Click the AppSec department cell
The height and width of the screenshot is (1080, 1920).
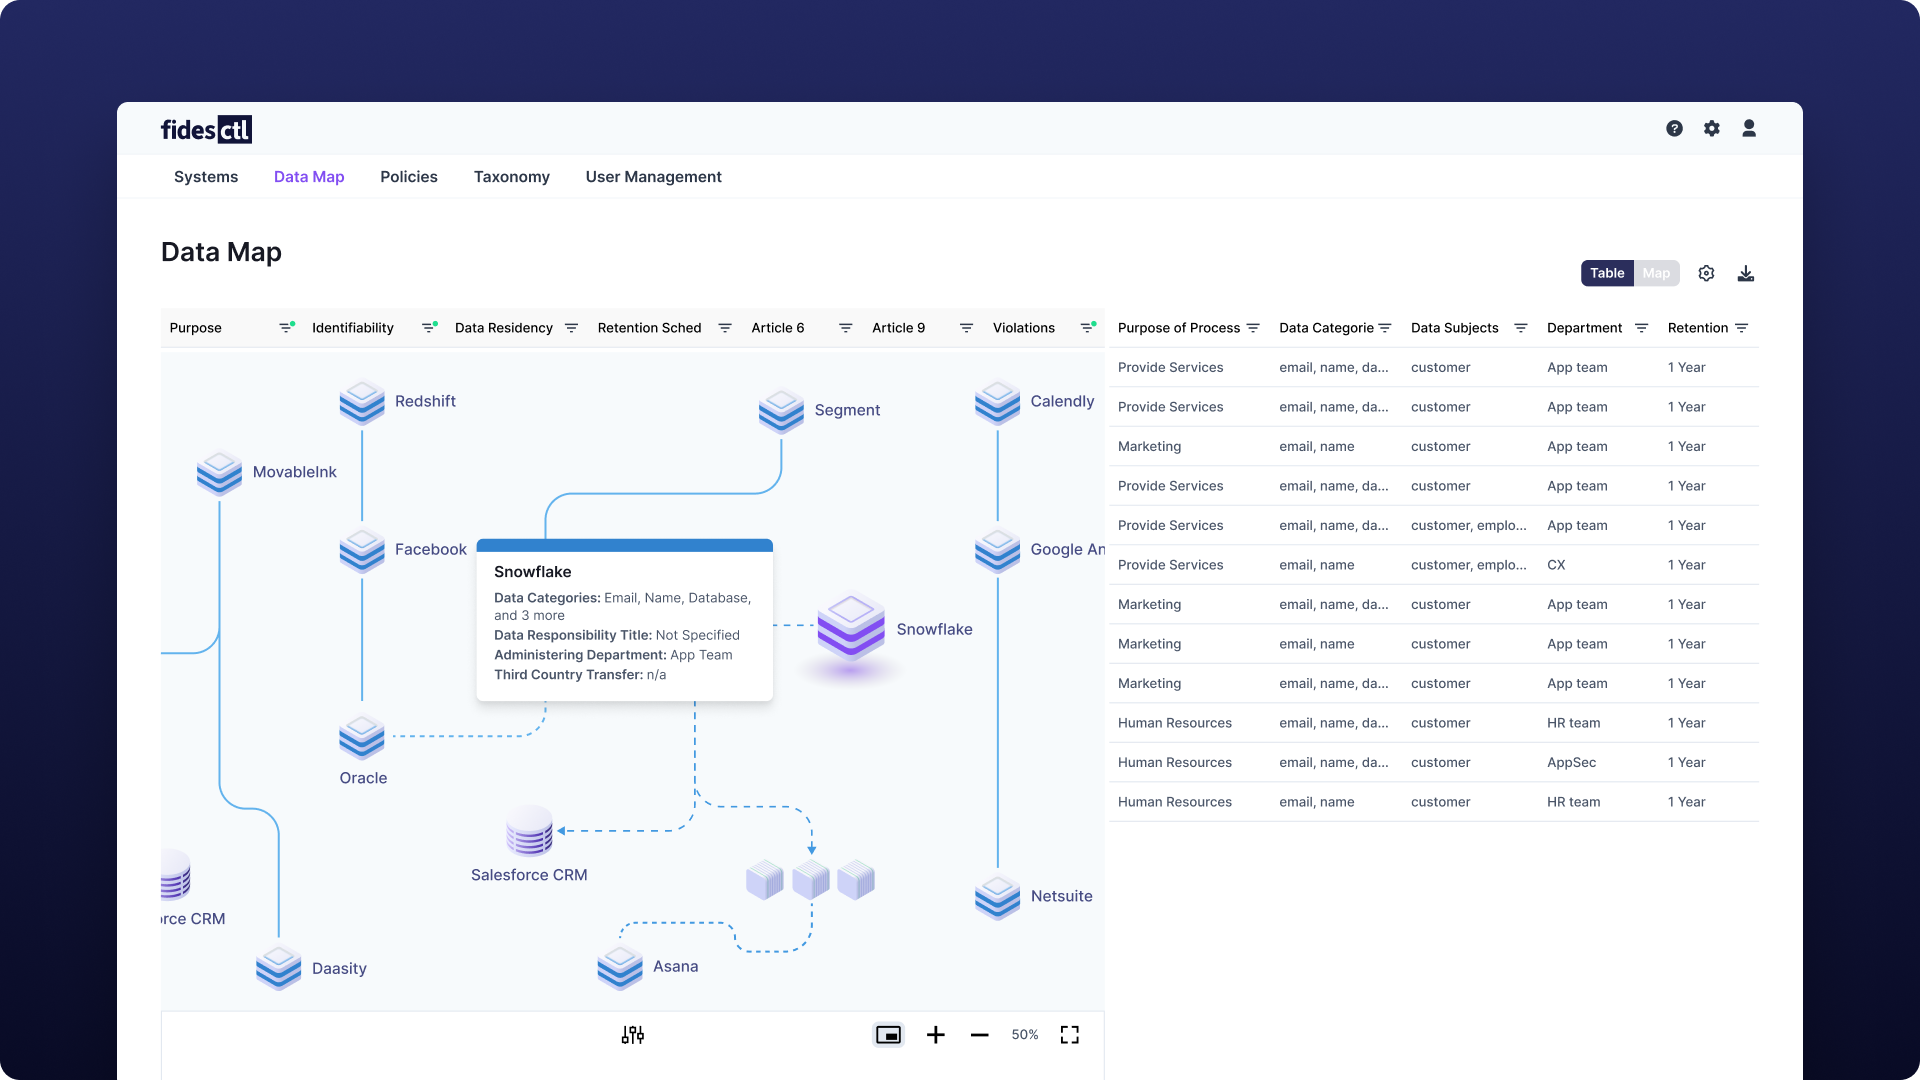1571,763
